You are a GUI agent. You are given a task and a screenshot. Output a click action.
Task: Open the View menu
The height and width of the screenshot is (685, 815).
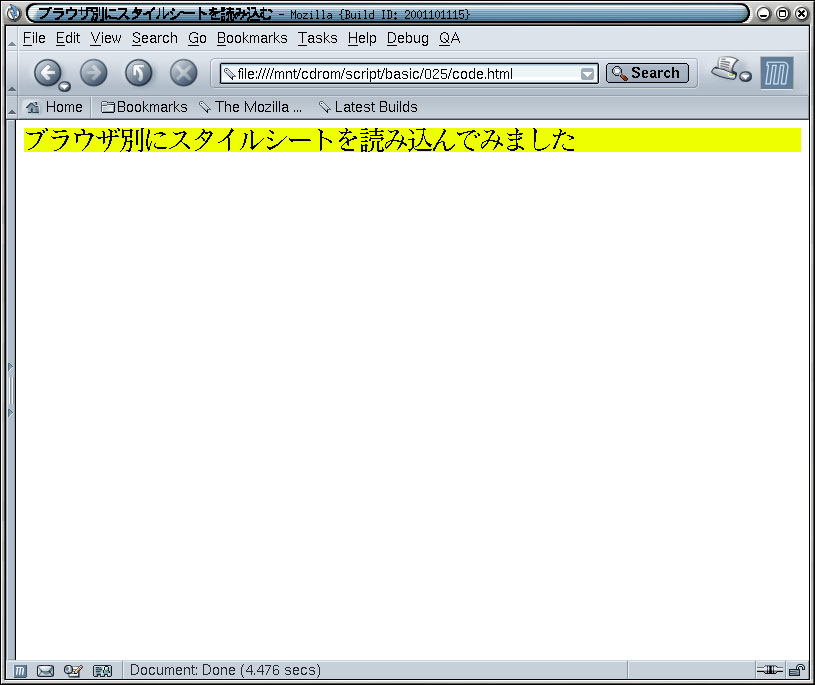coord(106,38)
